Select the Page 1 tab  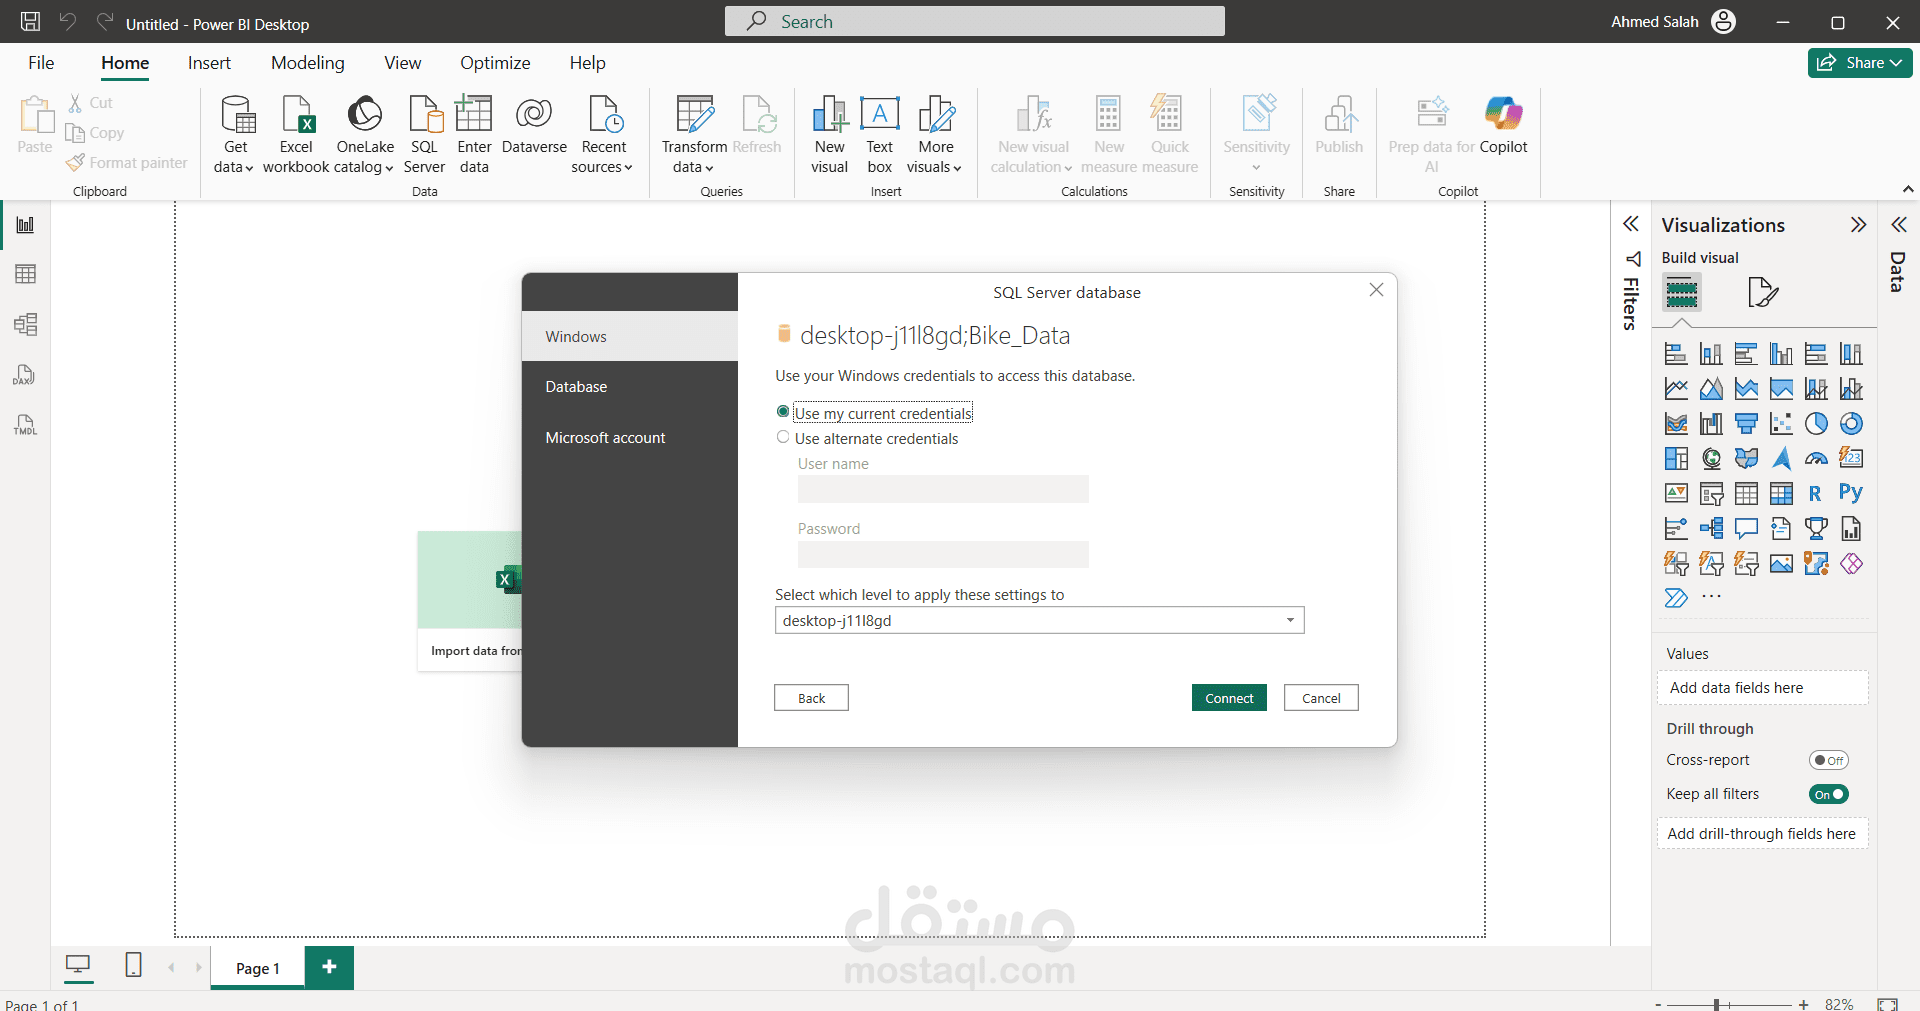258,968
